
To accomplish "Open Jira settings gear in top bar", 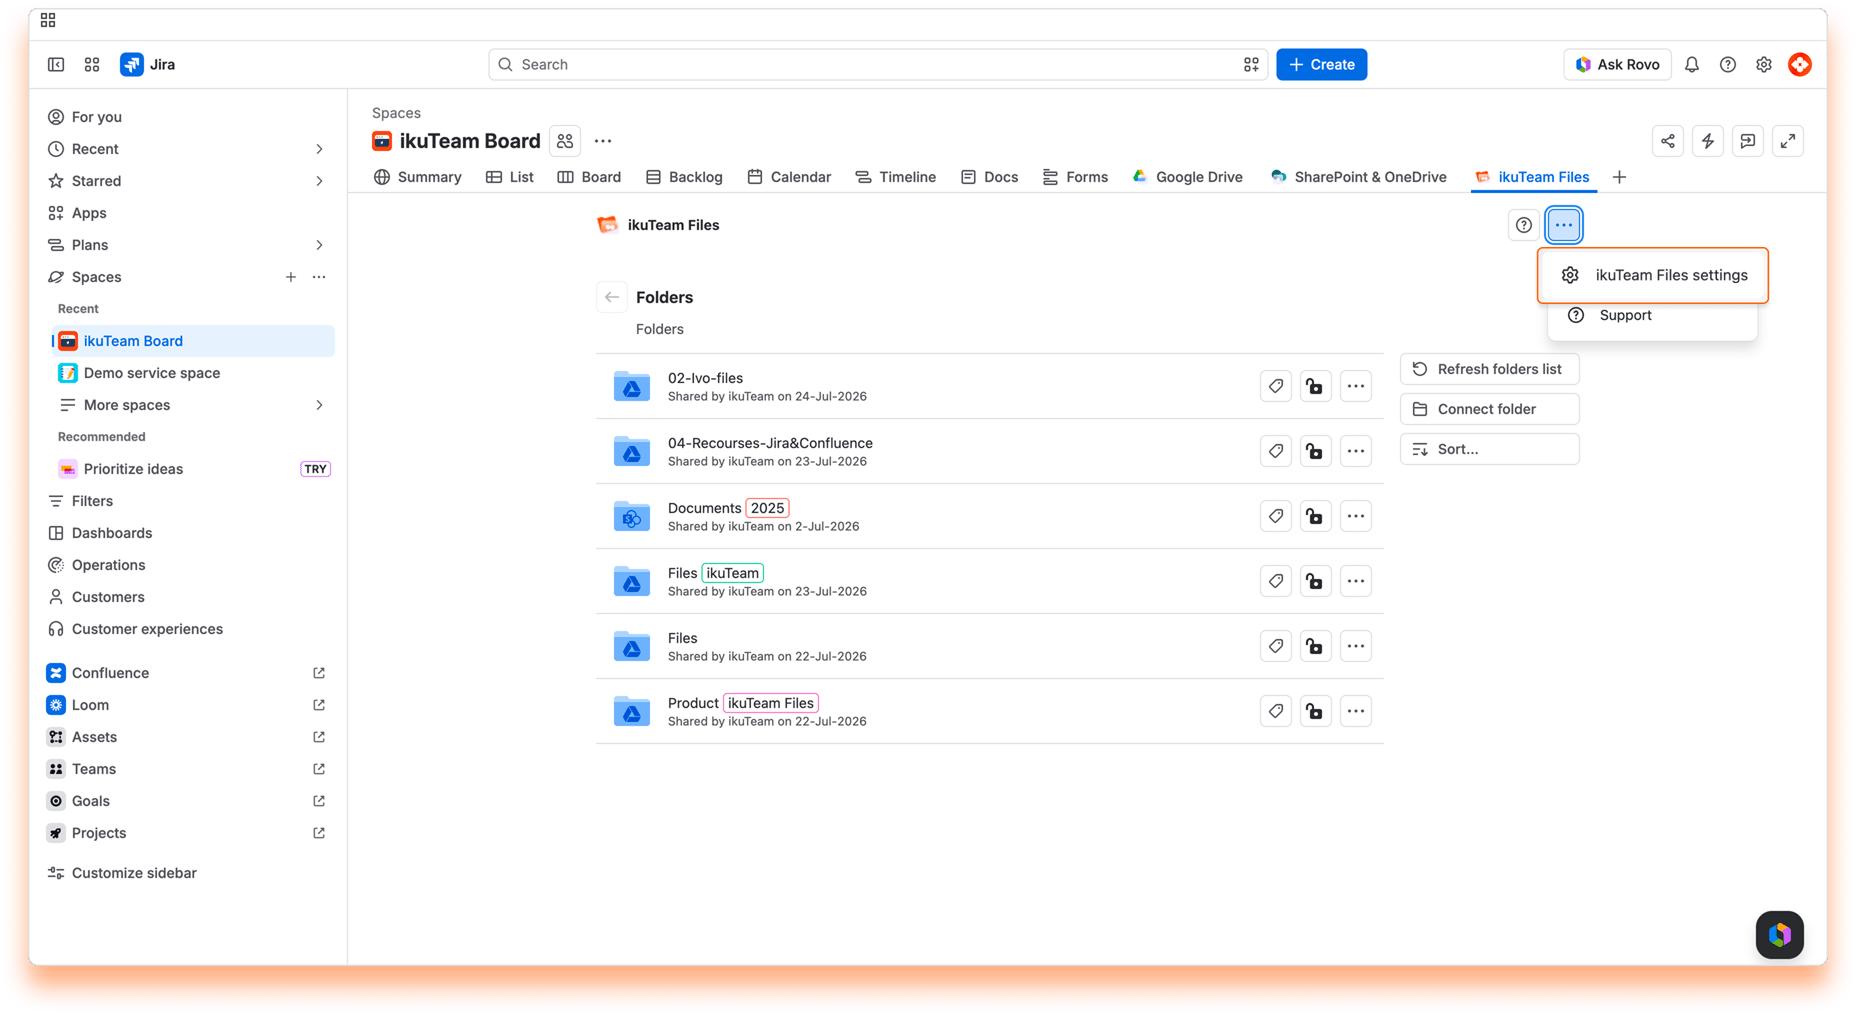I will [1764, 64].
